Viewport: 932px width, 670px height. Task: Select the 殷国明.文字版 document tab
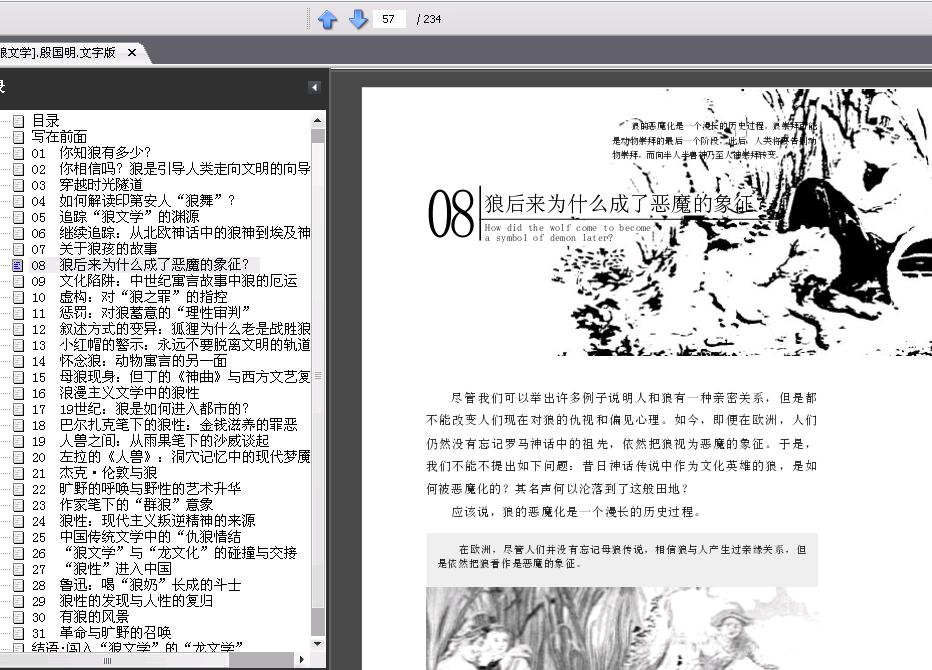coord(58,52)
